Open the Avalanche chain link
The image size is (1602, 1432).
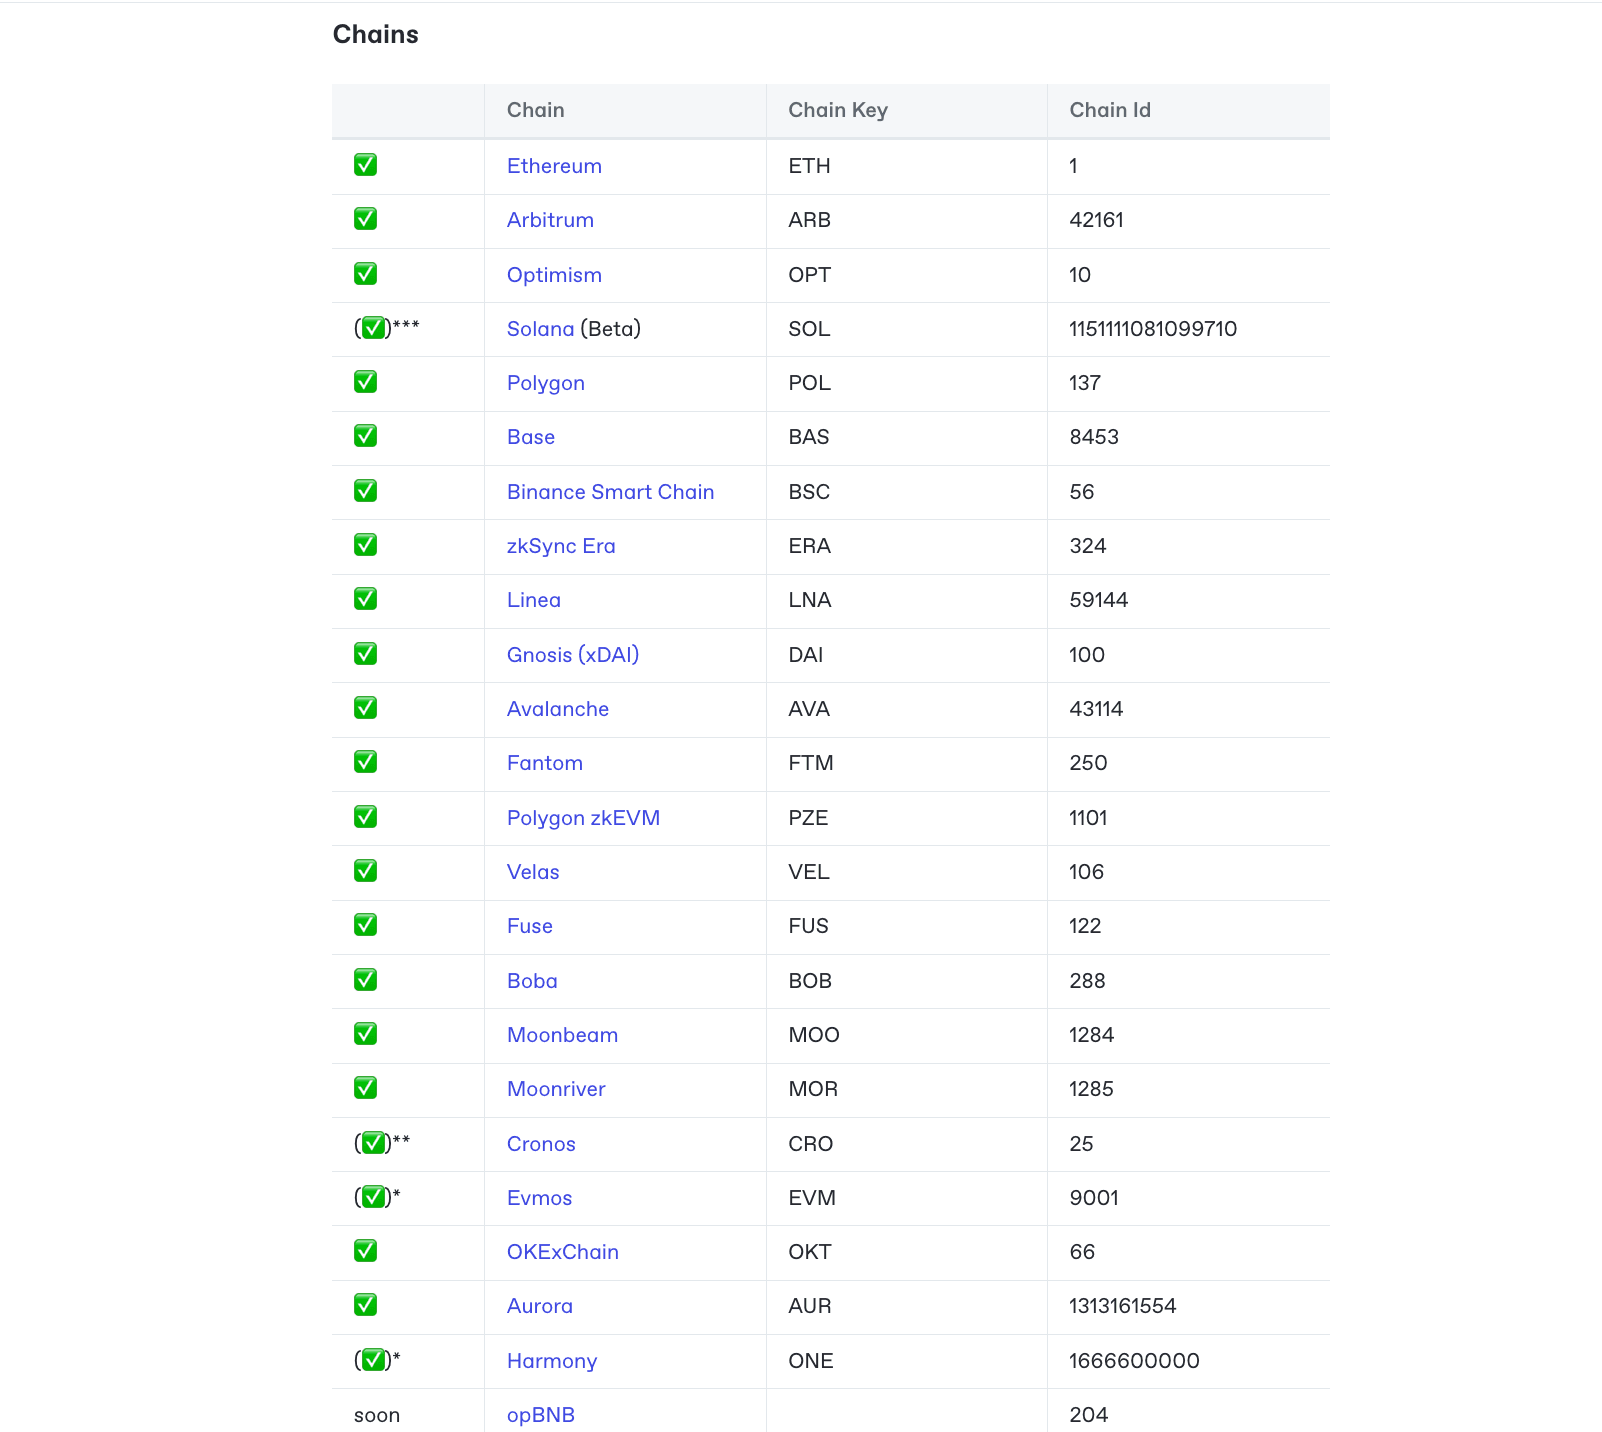[557, 709]
